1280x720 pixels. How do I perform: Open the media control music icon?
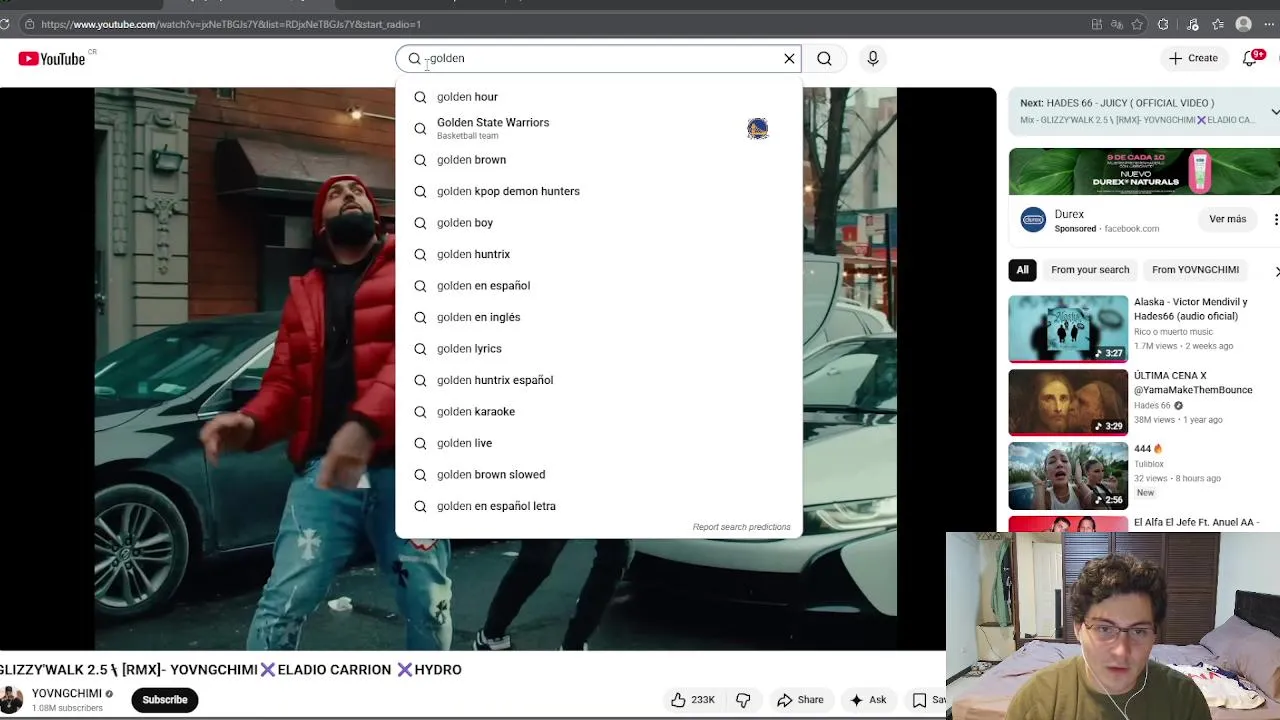point(1192,24)
